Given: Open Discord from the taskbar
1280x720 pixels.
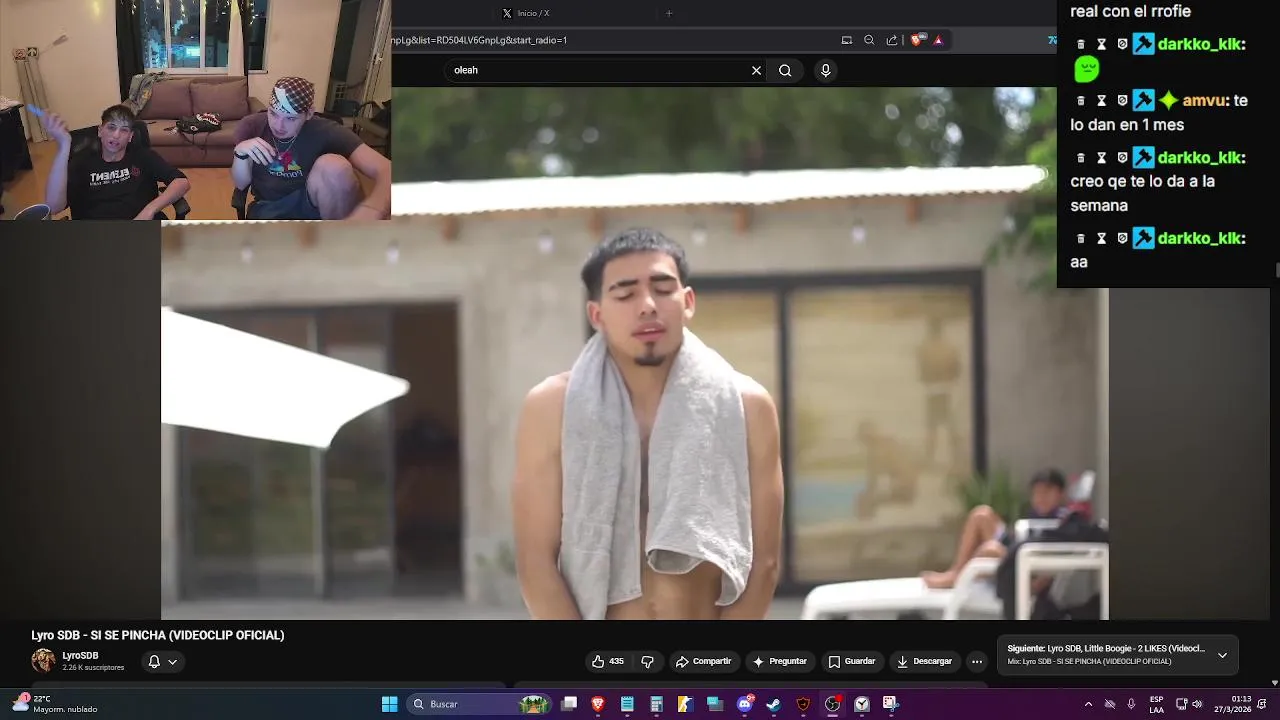Looking at the screenshot, I should [744, 704].
